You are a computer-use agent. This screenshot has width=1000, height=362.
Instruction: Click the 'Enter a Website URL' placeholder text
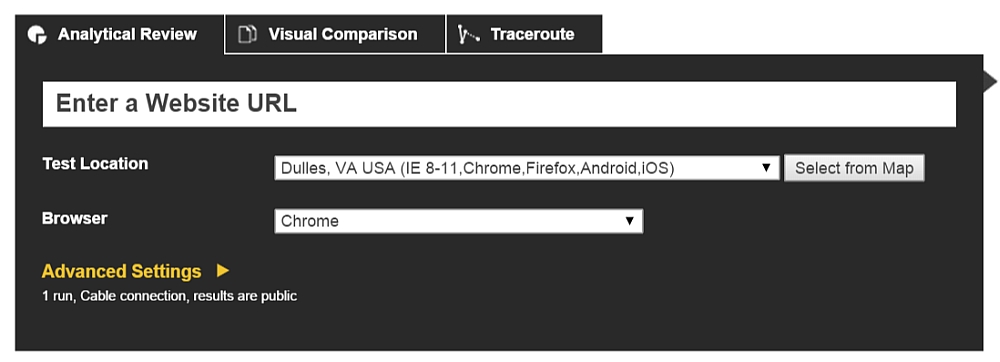point(177,103)
